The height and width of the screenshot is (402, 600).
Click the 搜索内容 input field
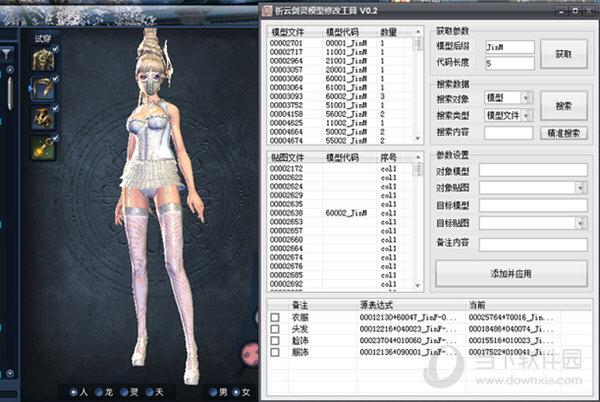tap(509, 133)
